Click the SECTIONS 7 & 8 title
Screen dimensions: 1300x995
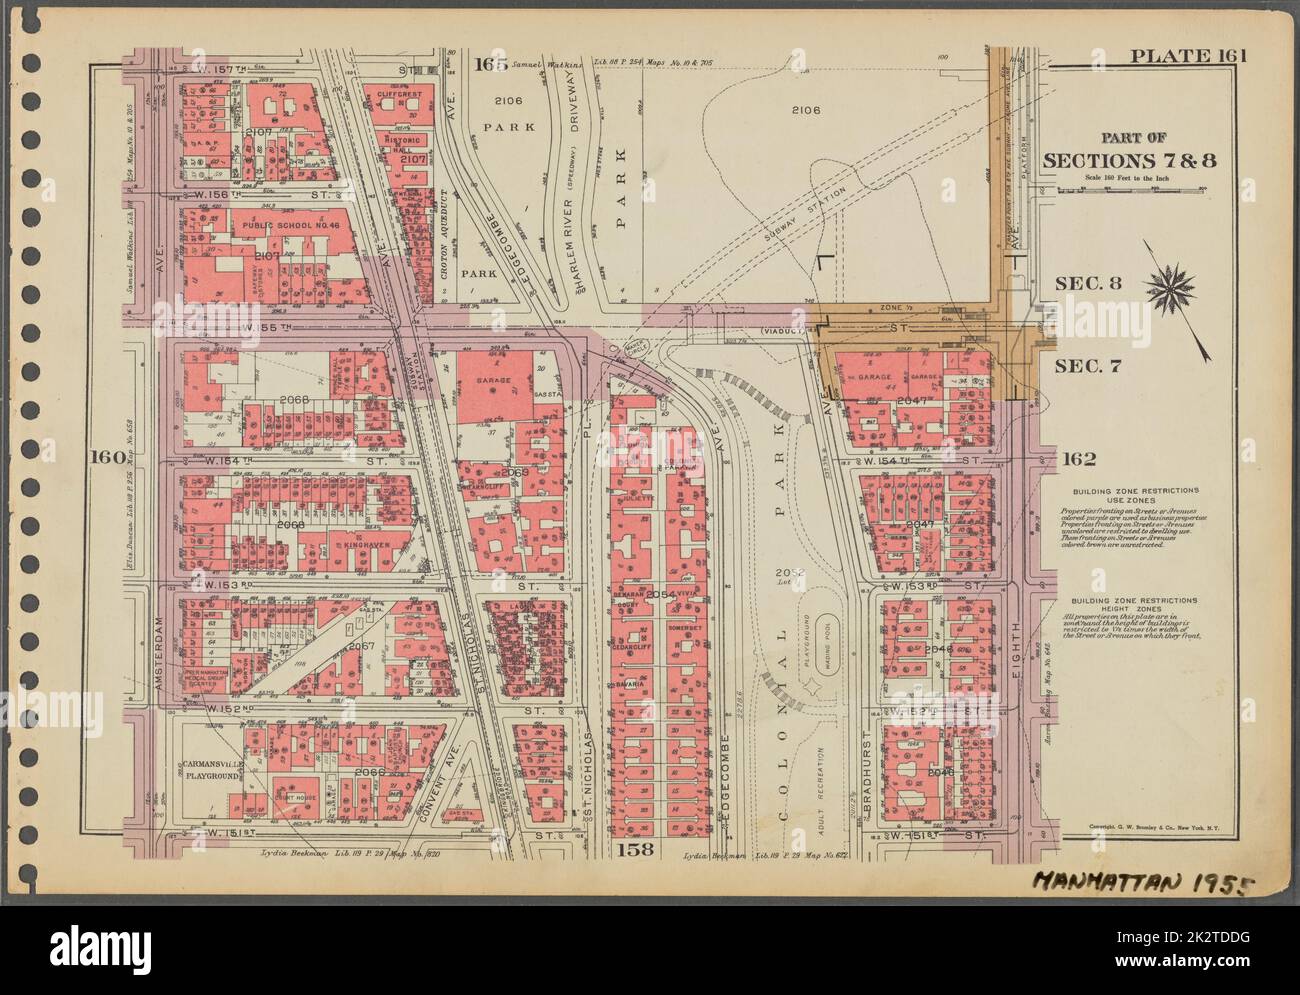(x=1130, y=161)
